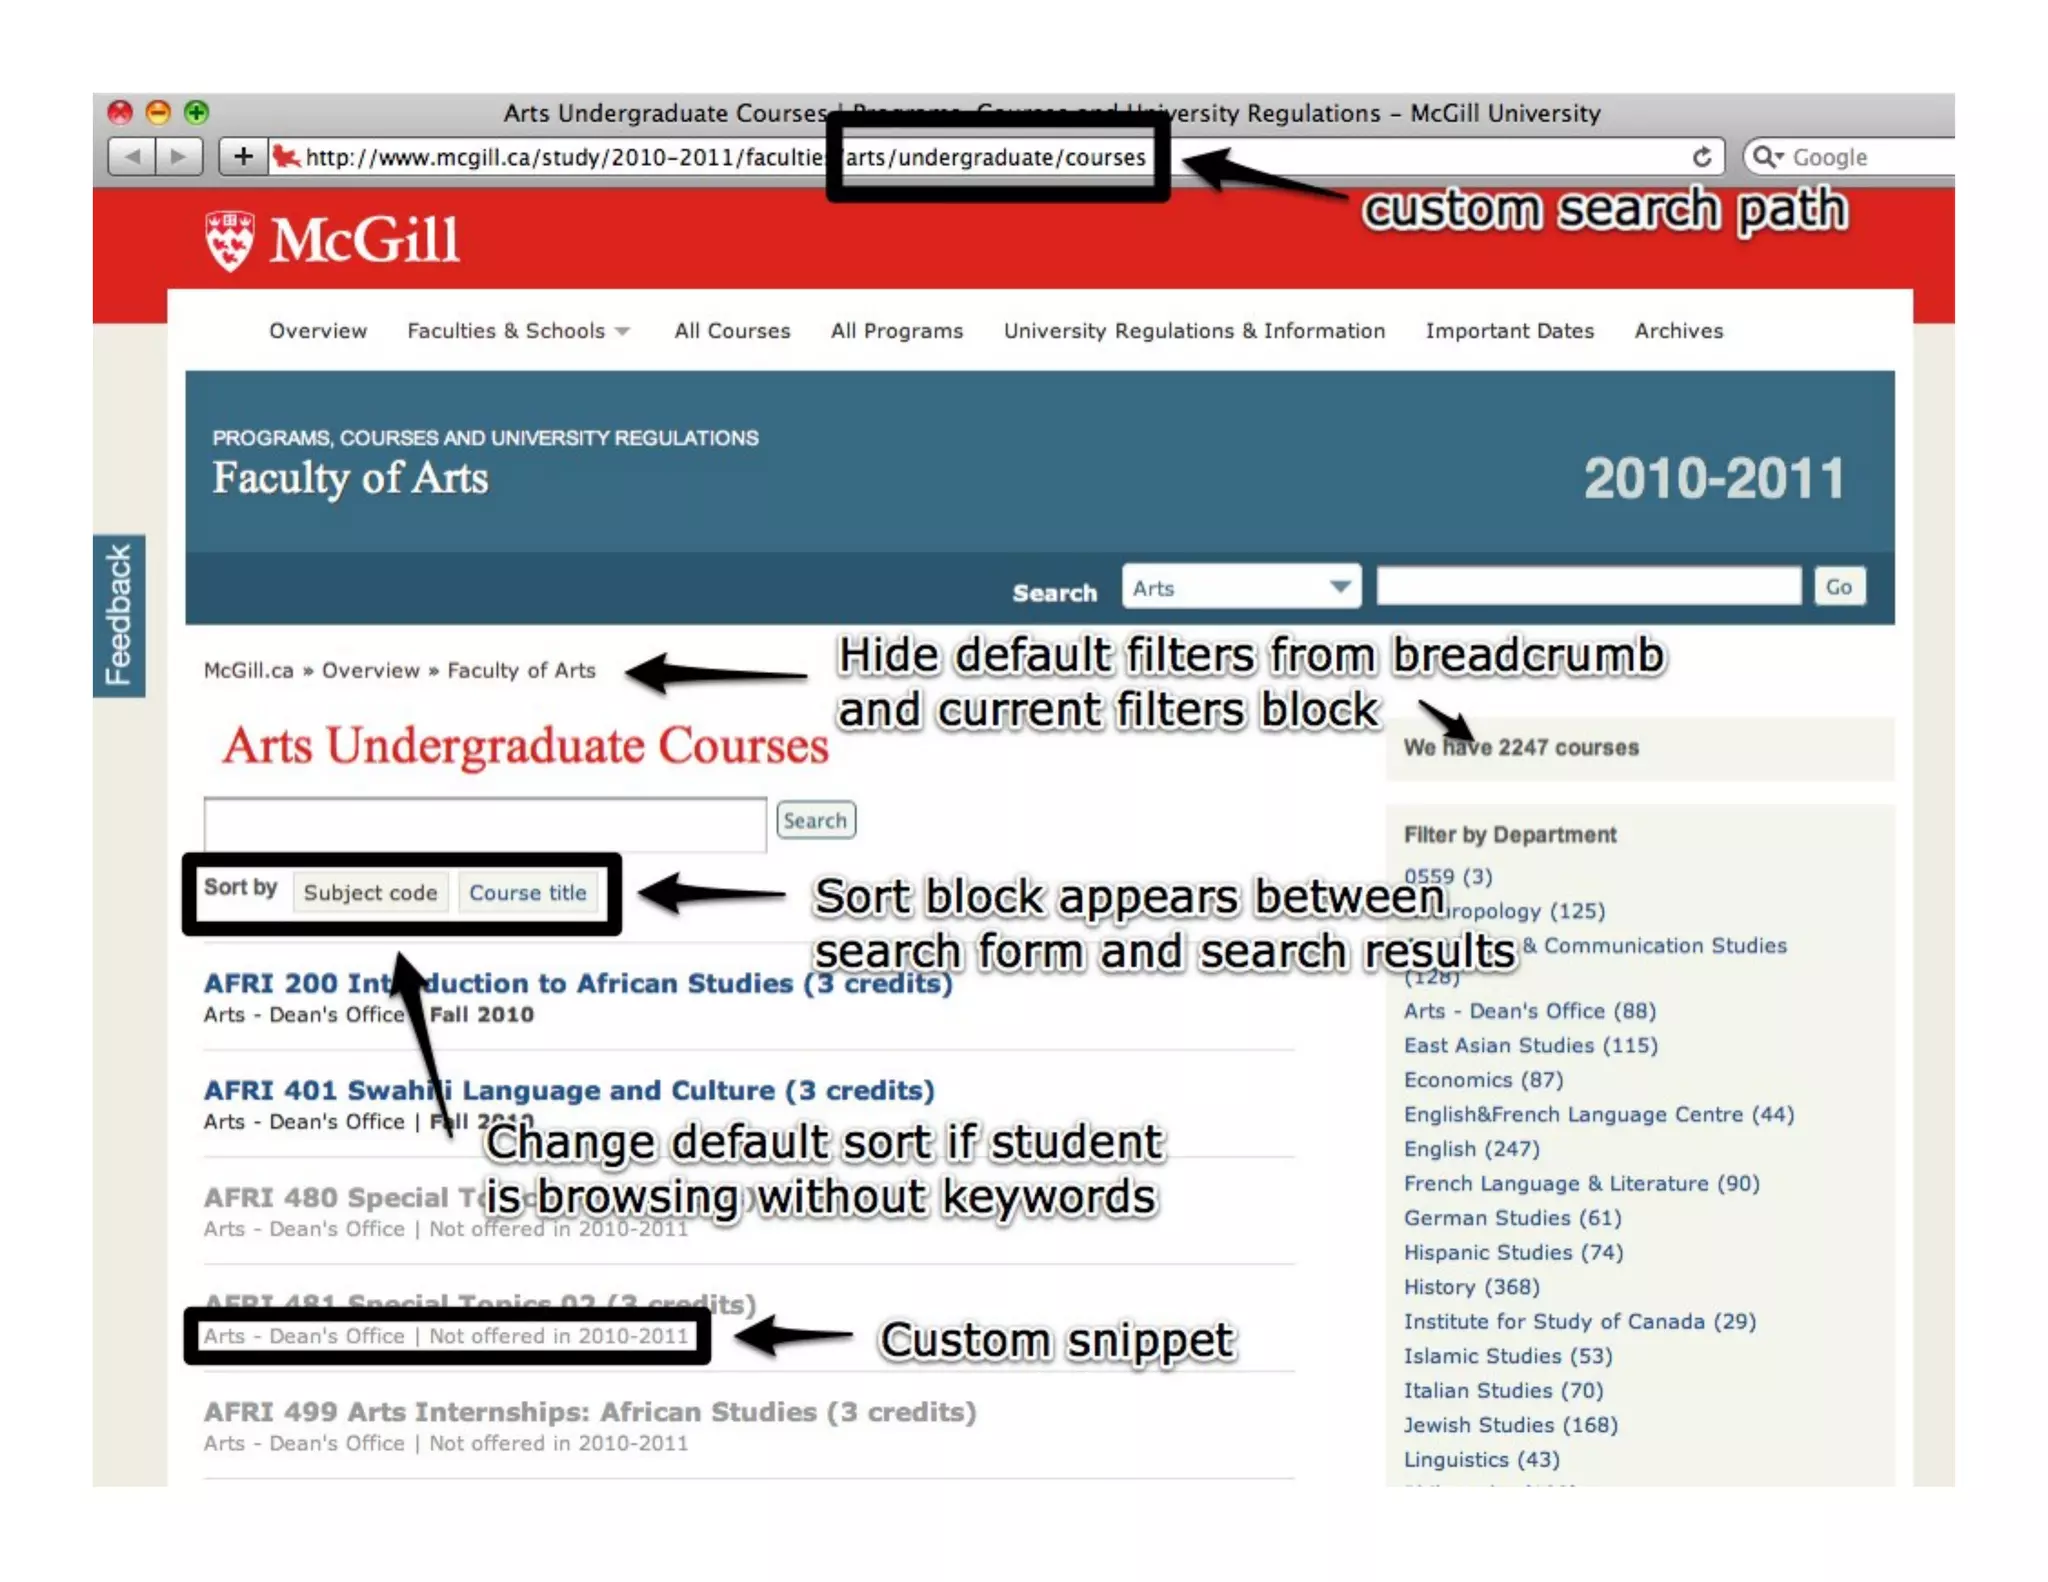
Task: Filter by History (368) department
Action: click(x=1471, y=1287)
